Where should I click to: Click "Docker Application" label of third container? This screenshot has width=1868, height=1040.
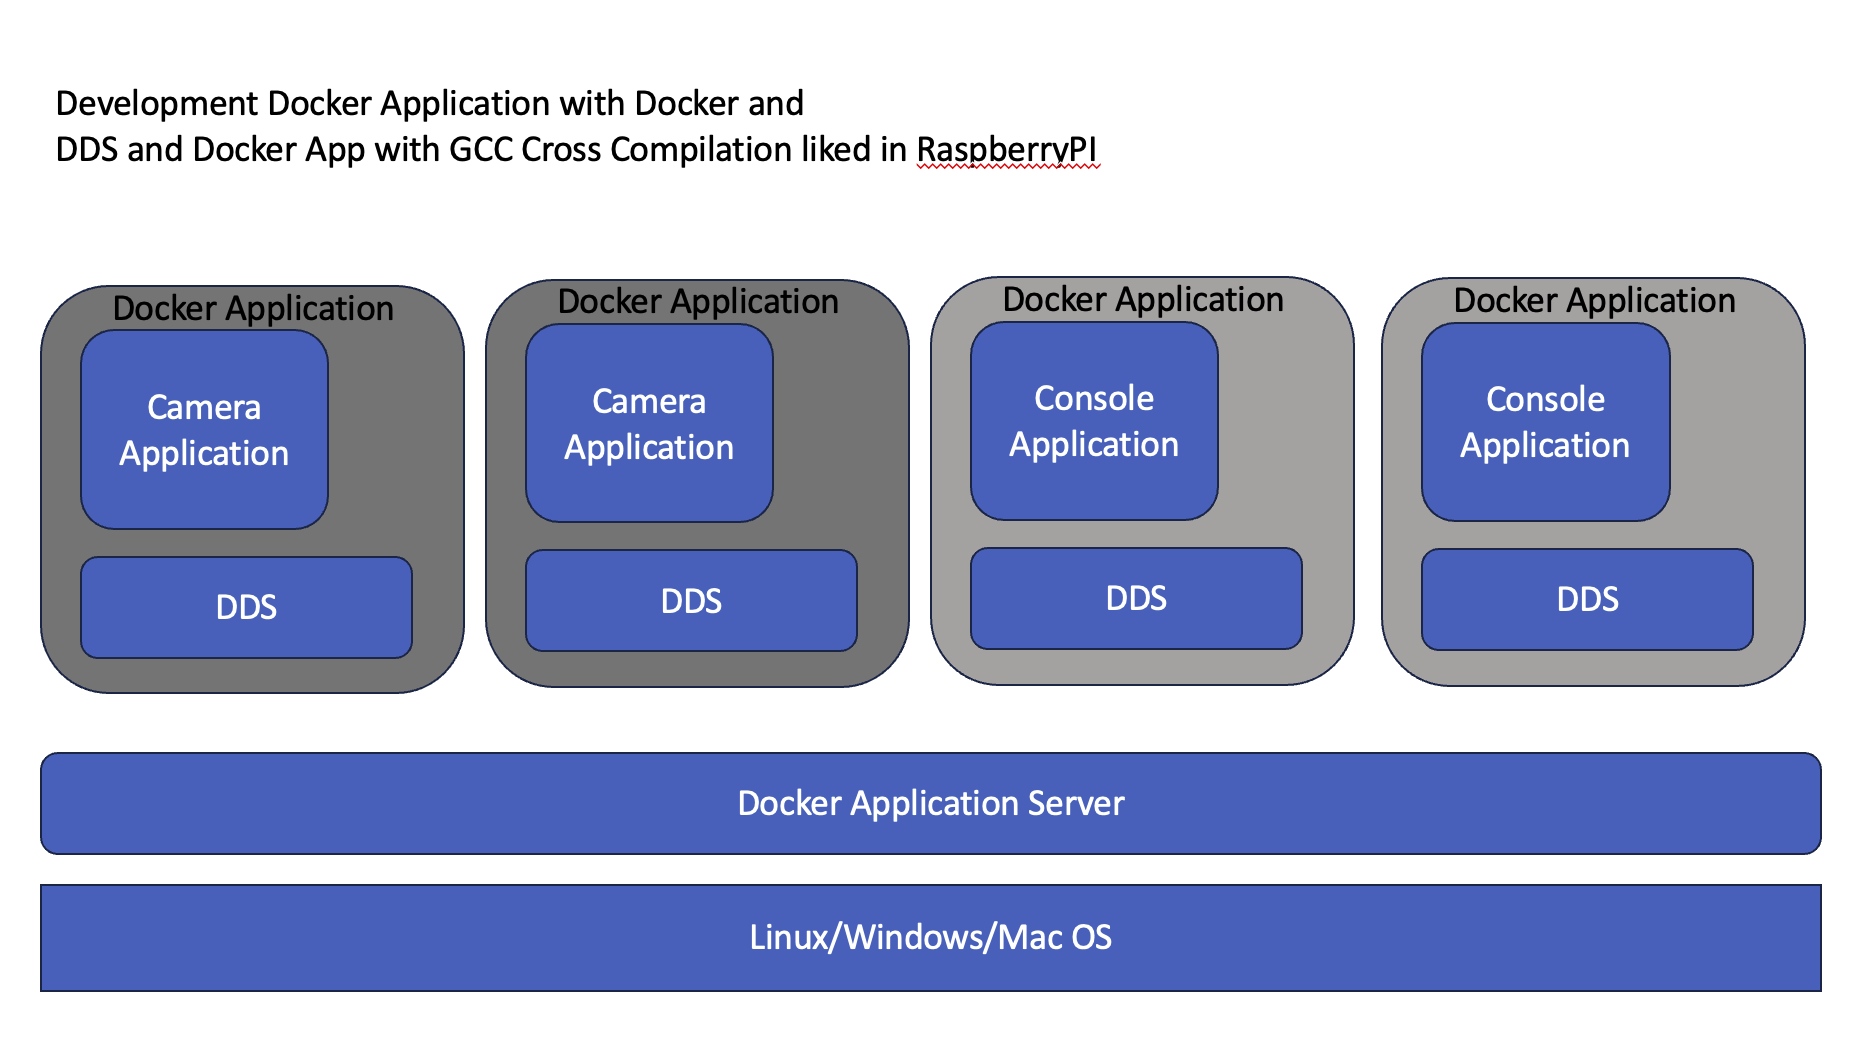click(1143, 300)
